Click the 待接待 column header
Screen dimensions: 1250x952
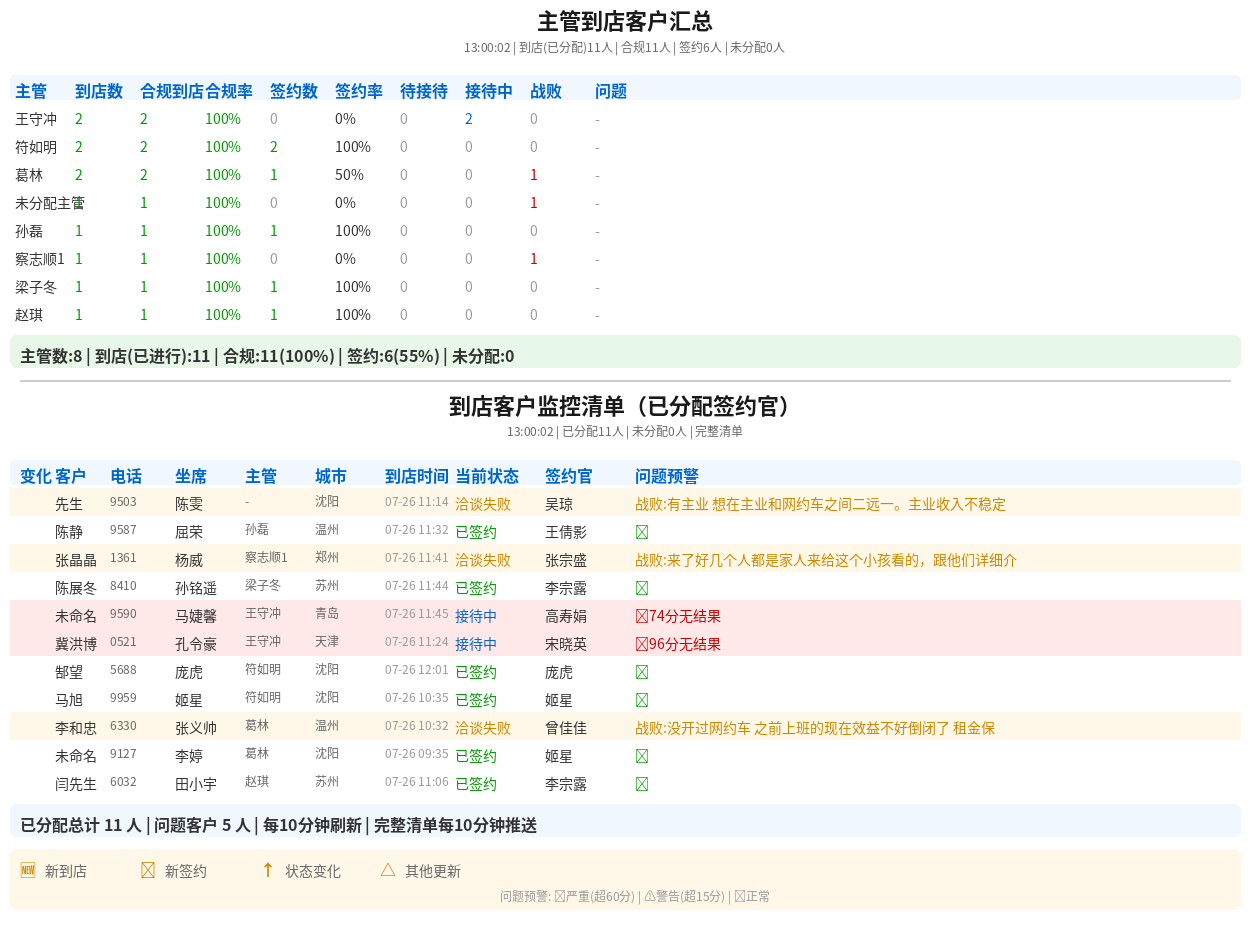click(424, 91)
